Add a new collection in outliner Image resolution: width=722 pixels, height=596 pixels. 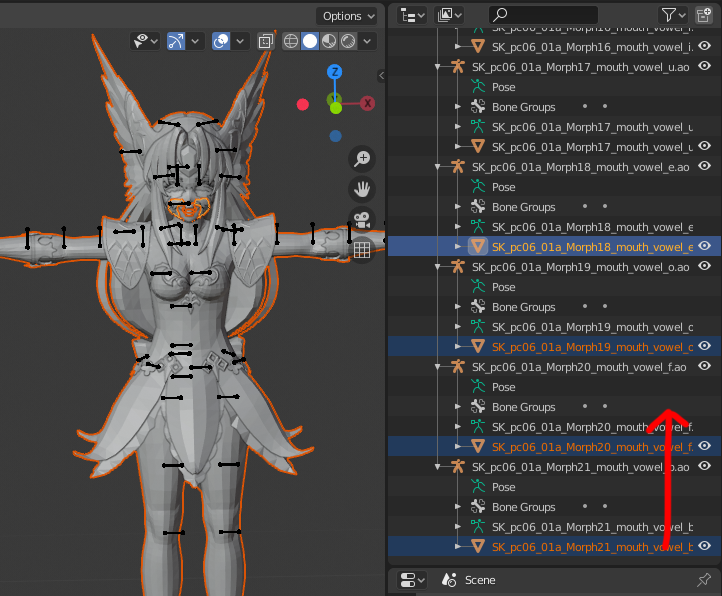tap(704, 16)
